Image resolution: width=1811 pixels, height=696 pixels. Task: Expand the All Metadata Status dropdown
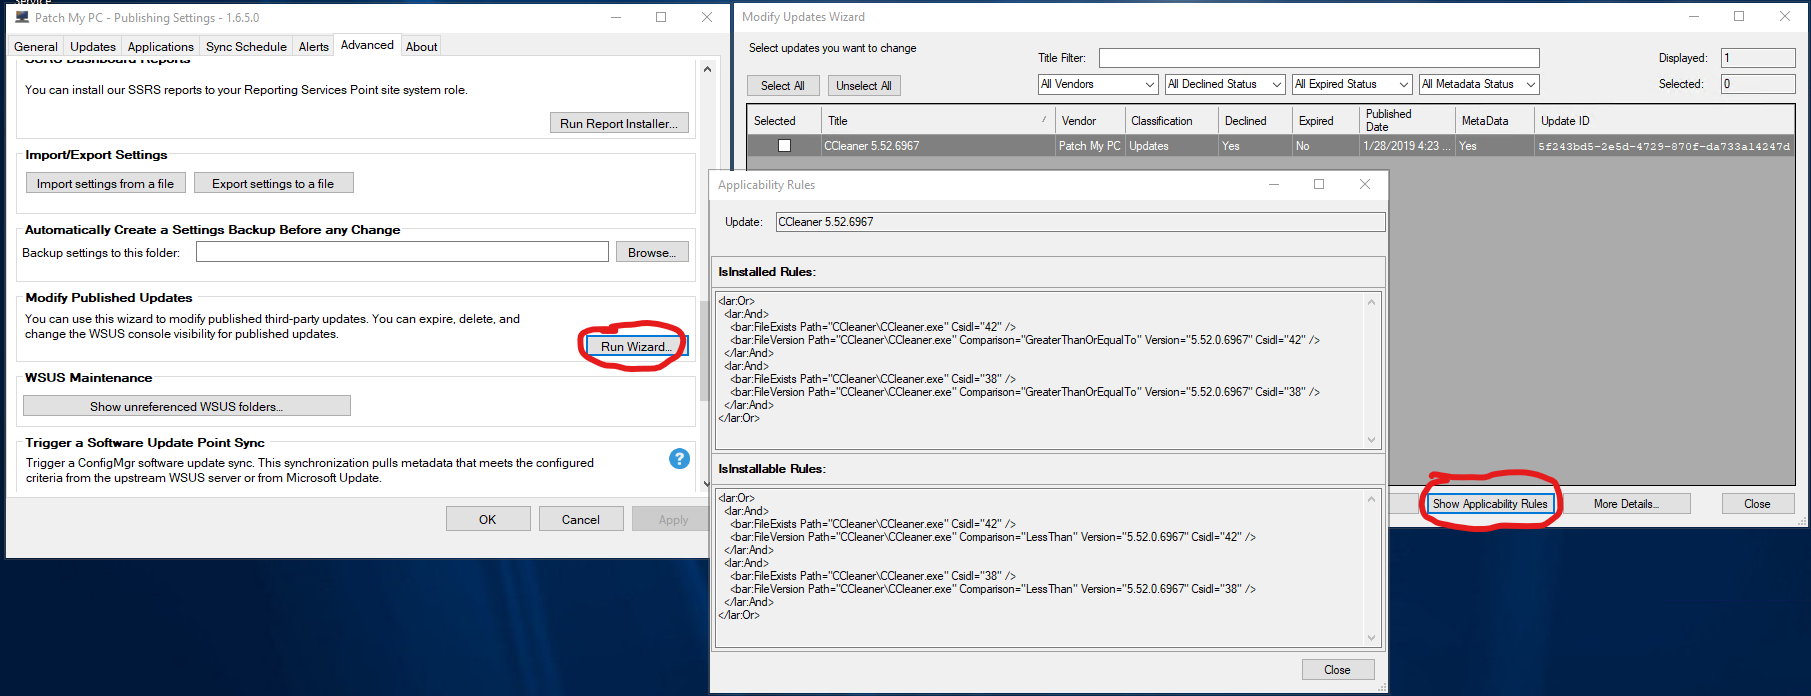tap(1478, 85)
